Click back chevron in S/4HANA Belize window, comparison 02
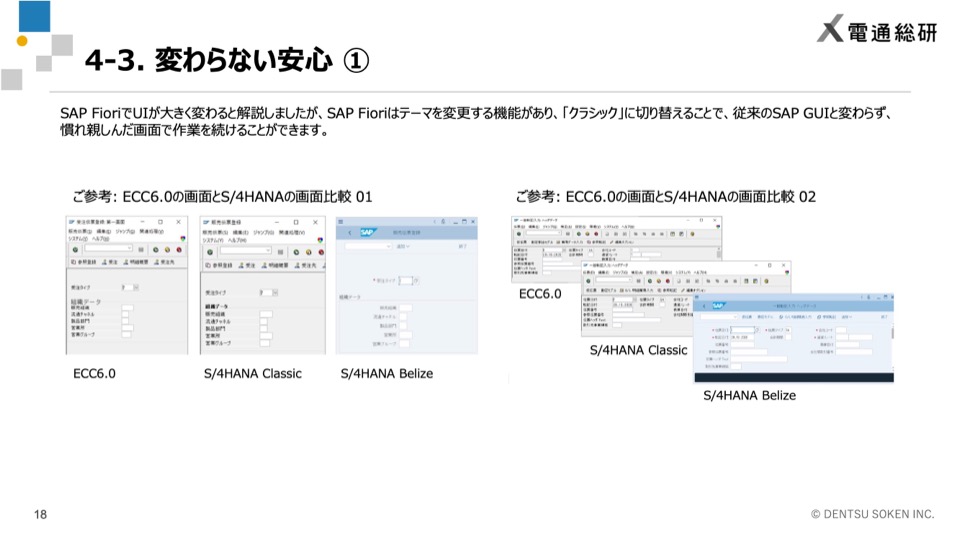This screenshot has width=960, height=540. coord(704,306)
